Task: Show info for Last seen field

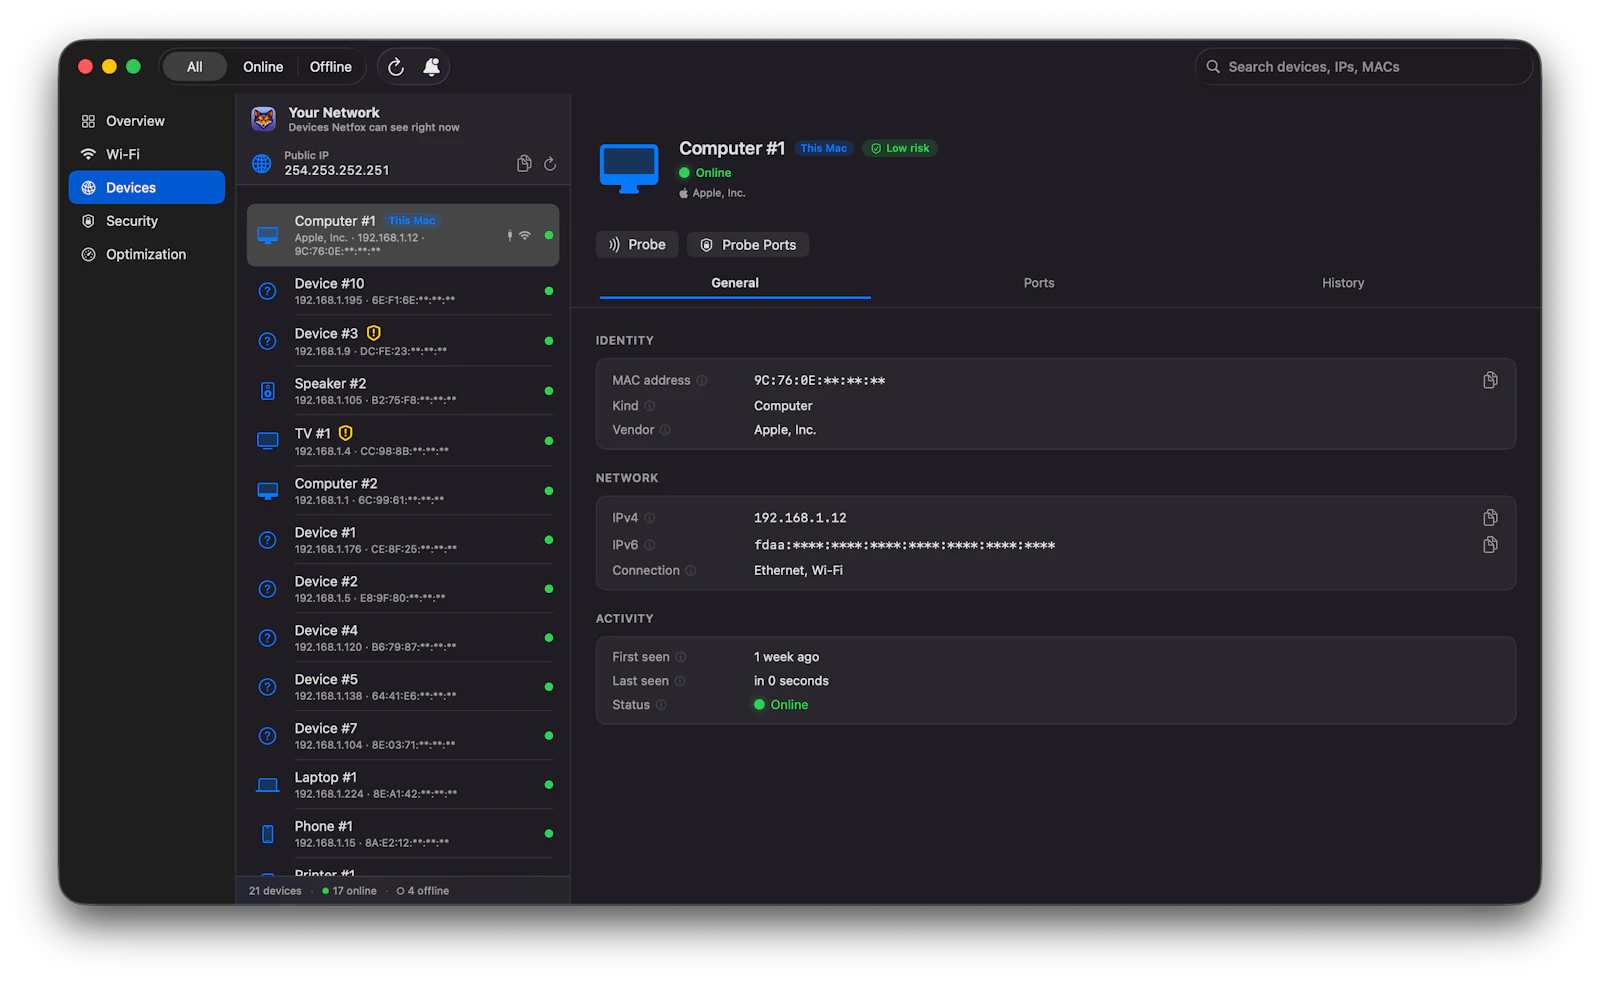Action: pos(680,681)
